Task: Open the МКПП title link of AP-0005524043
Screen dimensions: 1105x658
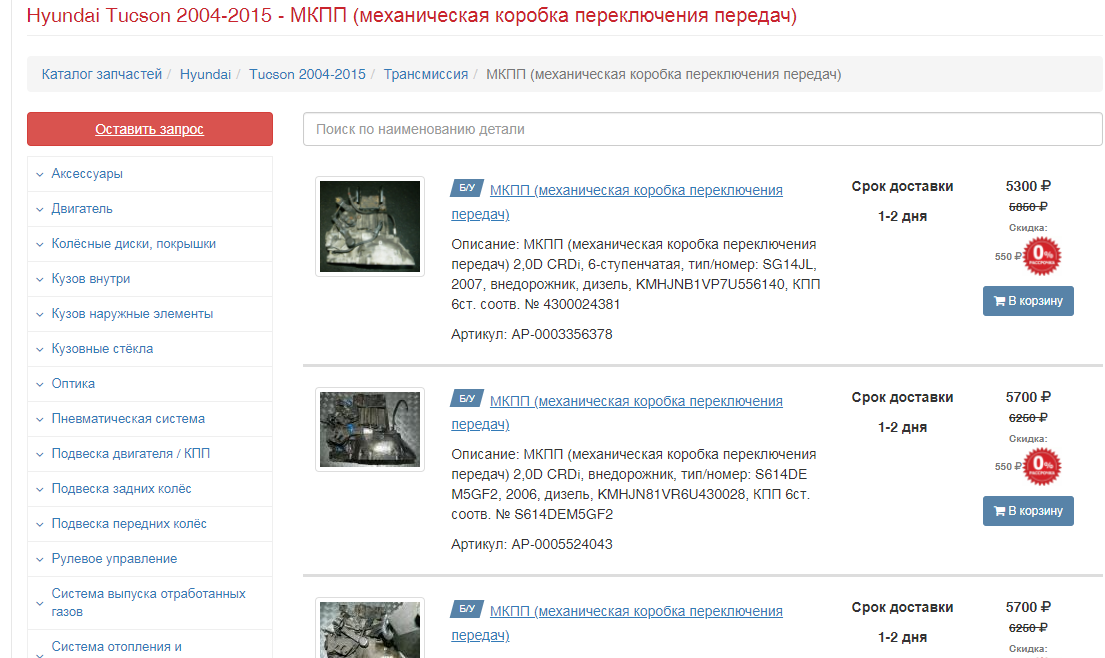Action: point(617,413)
